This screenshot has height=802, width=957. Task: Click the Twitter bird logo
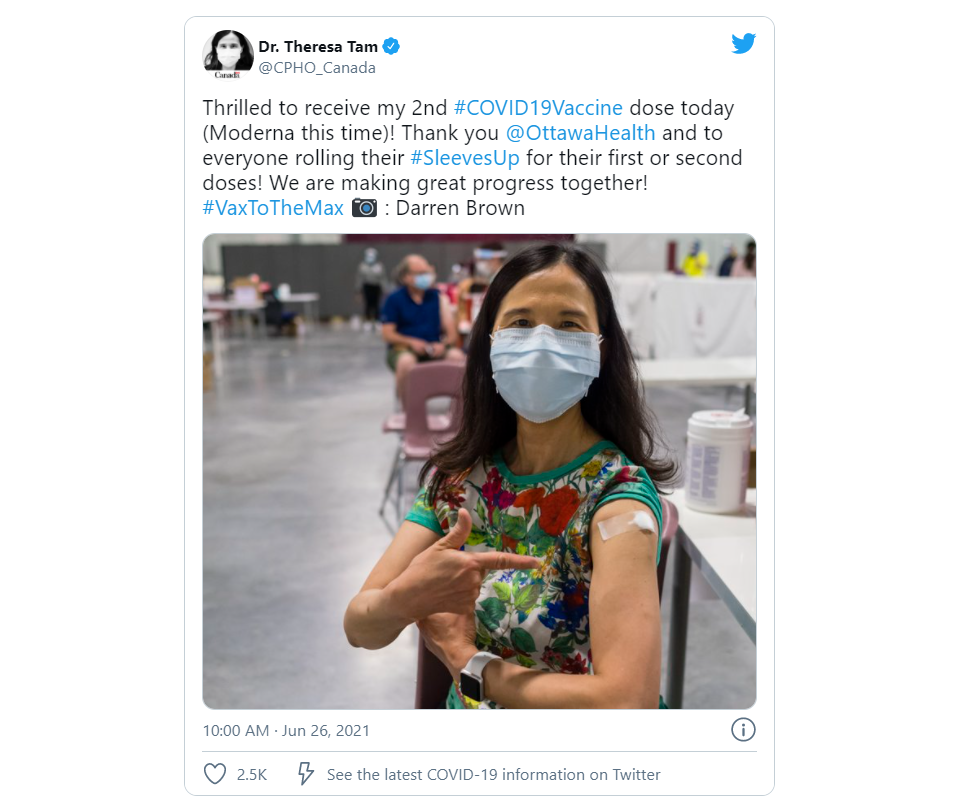click(x=743, y=43)
